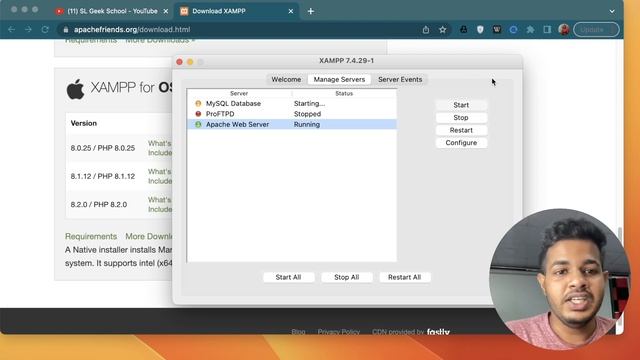Close the SL Geek School YouTube tab
Image resolution: width=640 pixels, height=360 pixels.
166,11
